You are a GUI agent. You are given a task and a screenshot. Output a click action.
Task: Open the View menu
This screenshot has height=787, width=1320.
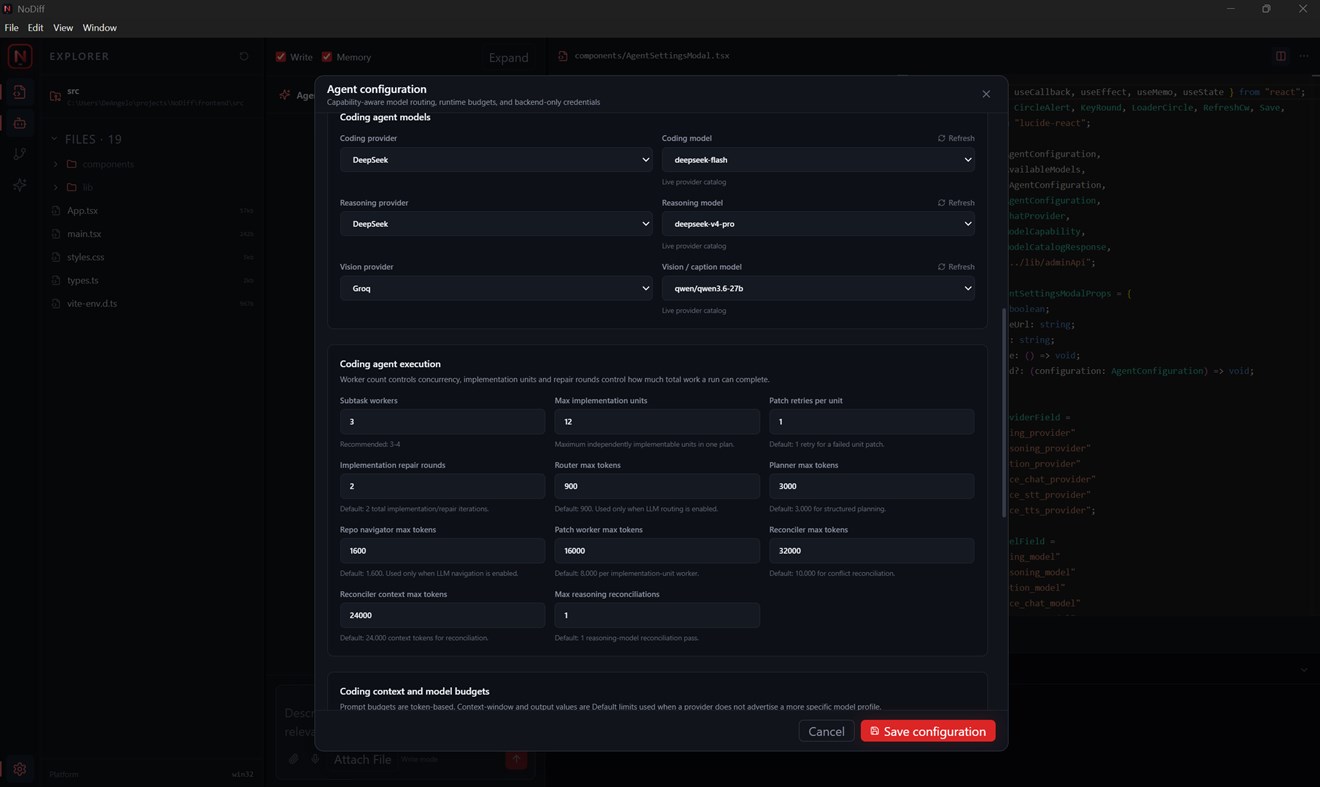tap(63, 28)
